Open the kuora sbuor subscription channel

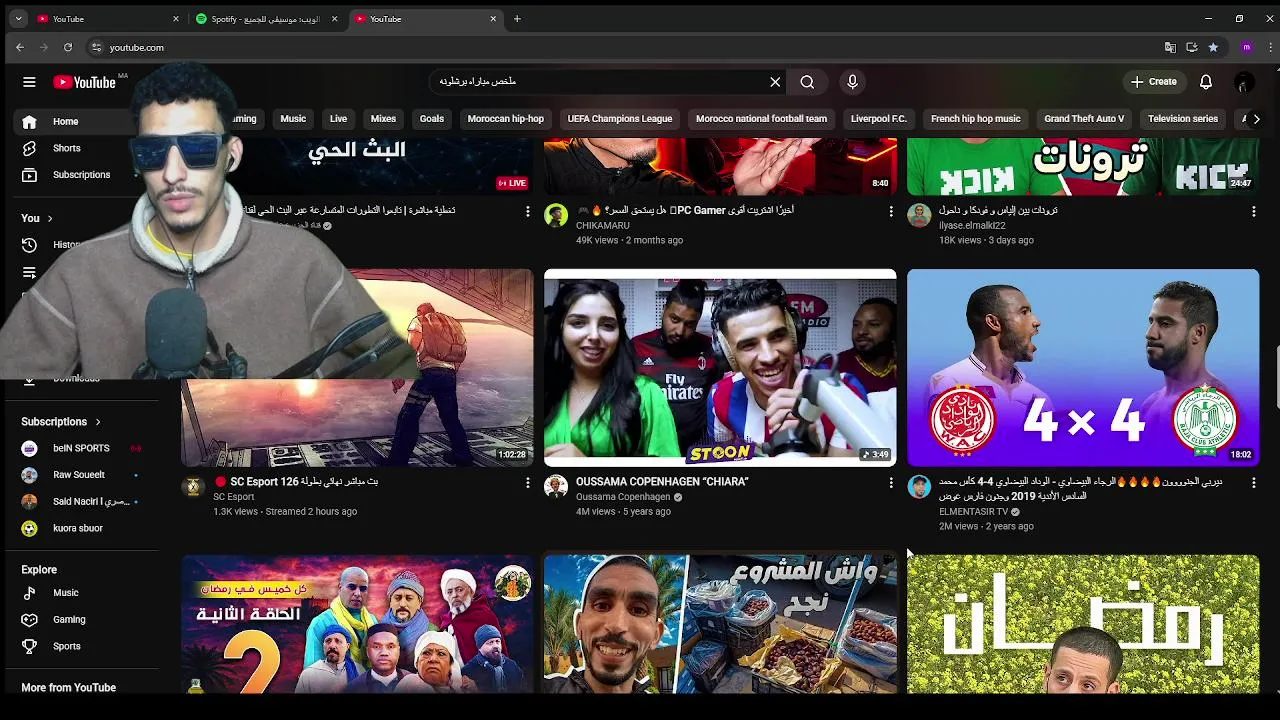(78, 528)
